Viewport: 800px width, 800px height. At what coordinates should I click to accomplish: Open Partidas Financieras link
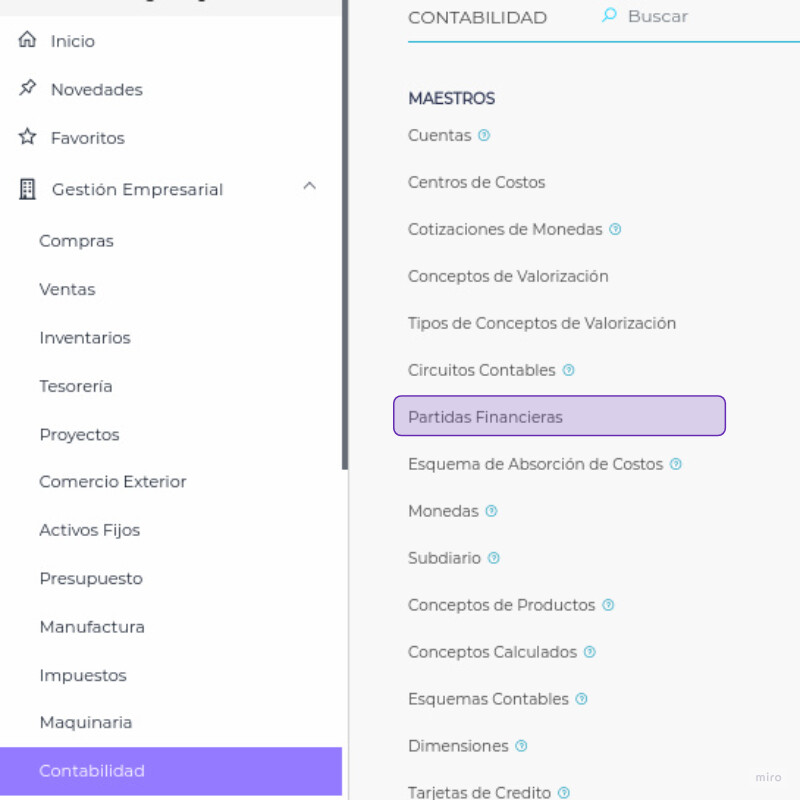486,417
